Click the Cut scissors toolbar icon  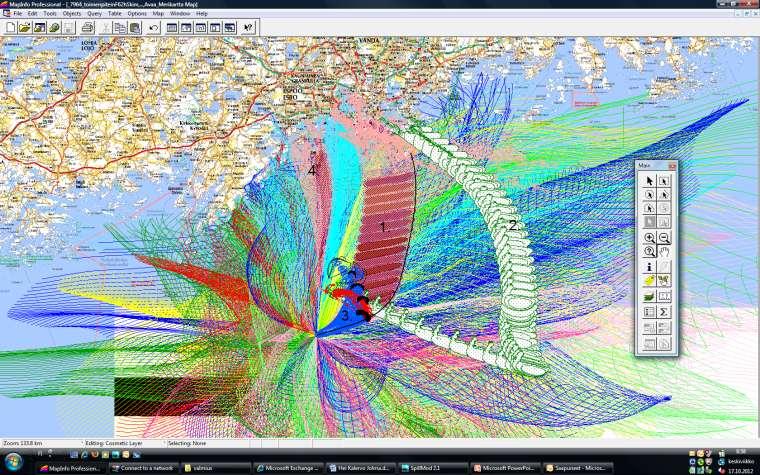[105, 27]
